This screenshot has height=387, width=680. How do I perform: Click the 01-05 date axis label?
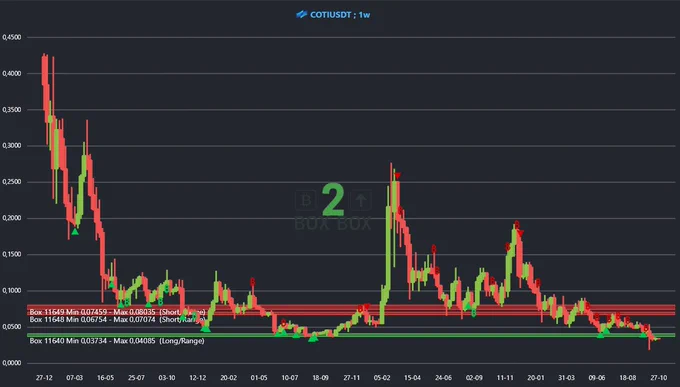point(259,378)
